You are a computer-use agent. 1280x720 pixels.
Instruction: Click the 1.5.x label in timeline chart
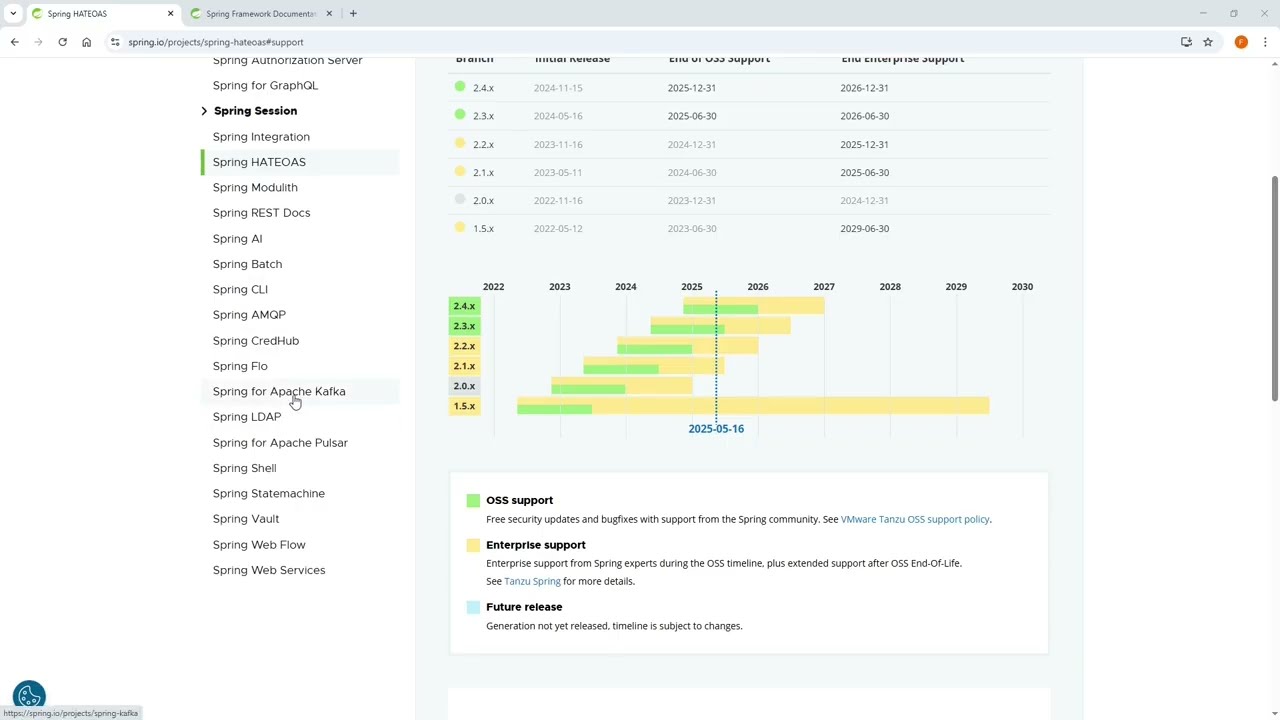[464, 406]
